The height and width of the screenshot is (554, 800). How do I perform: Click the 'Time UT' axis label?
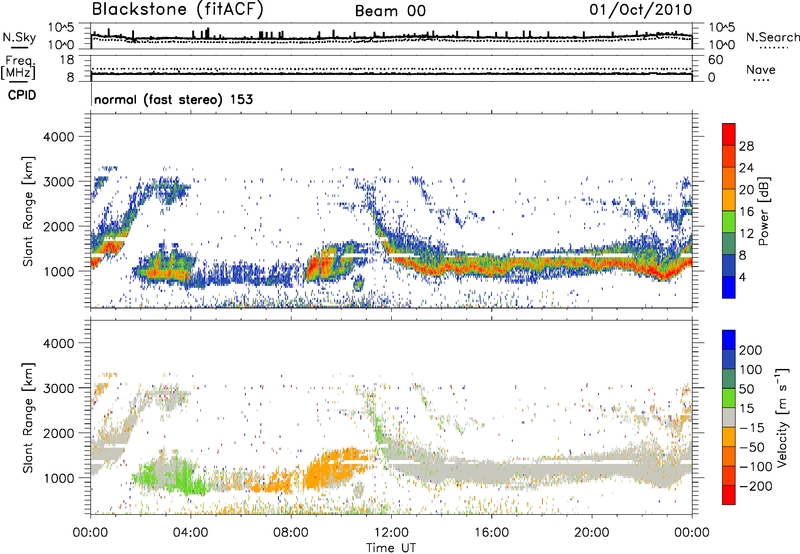[391, 547]
